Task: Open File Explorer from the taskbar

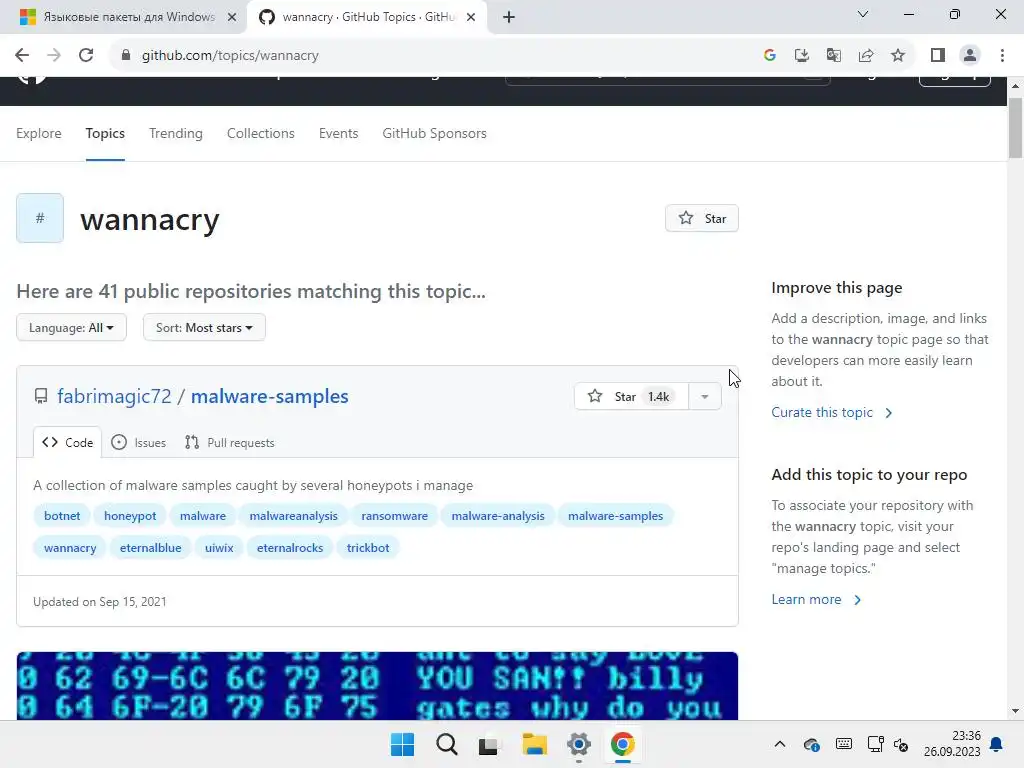Action: (x=534, y=744)
